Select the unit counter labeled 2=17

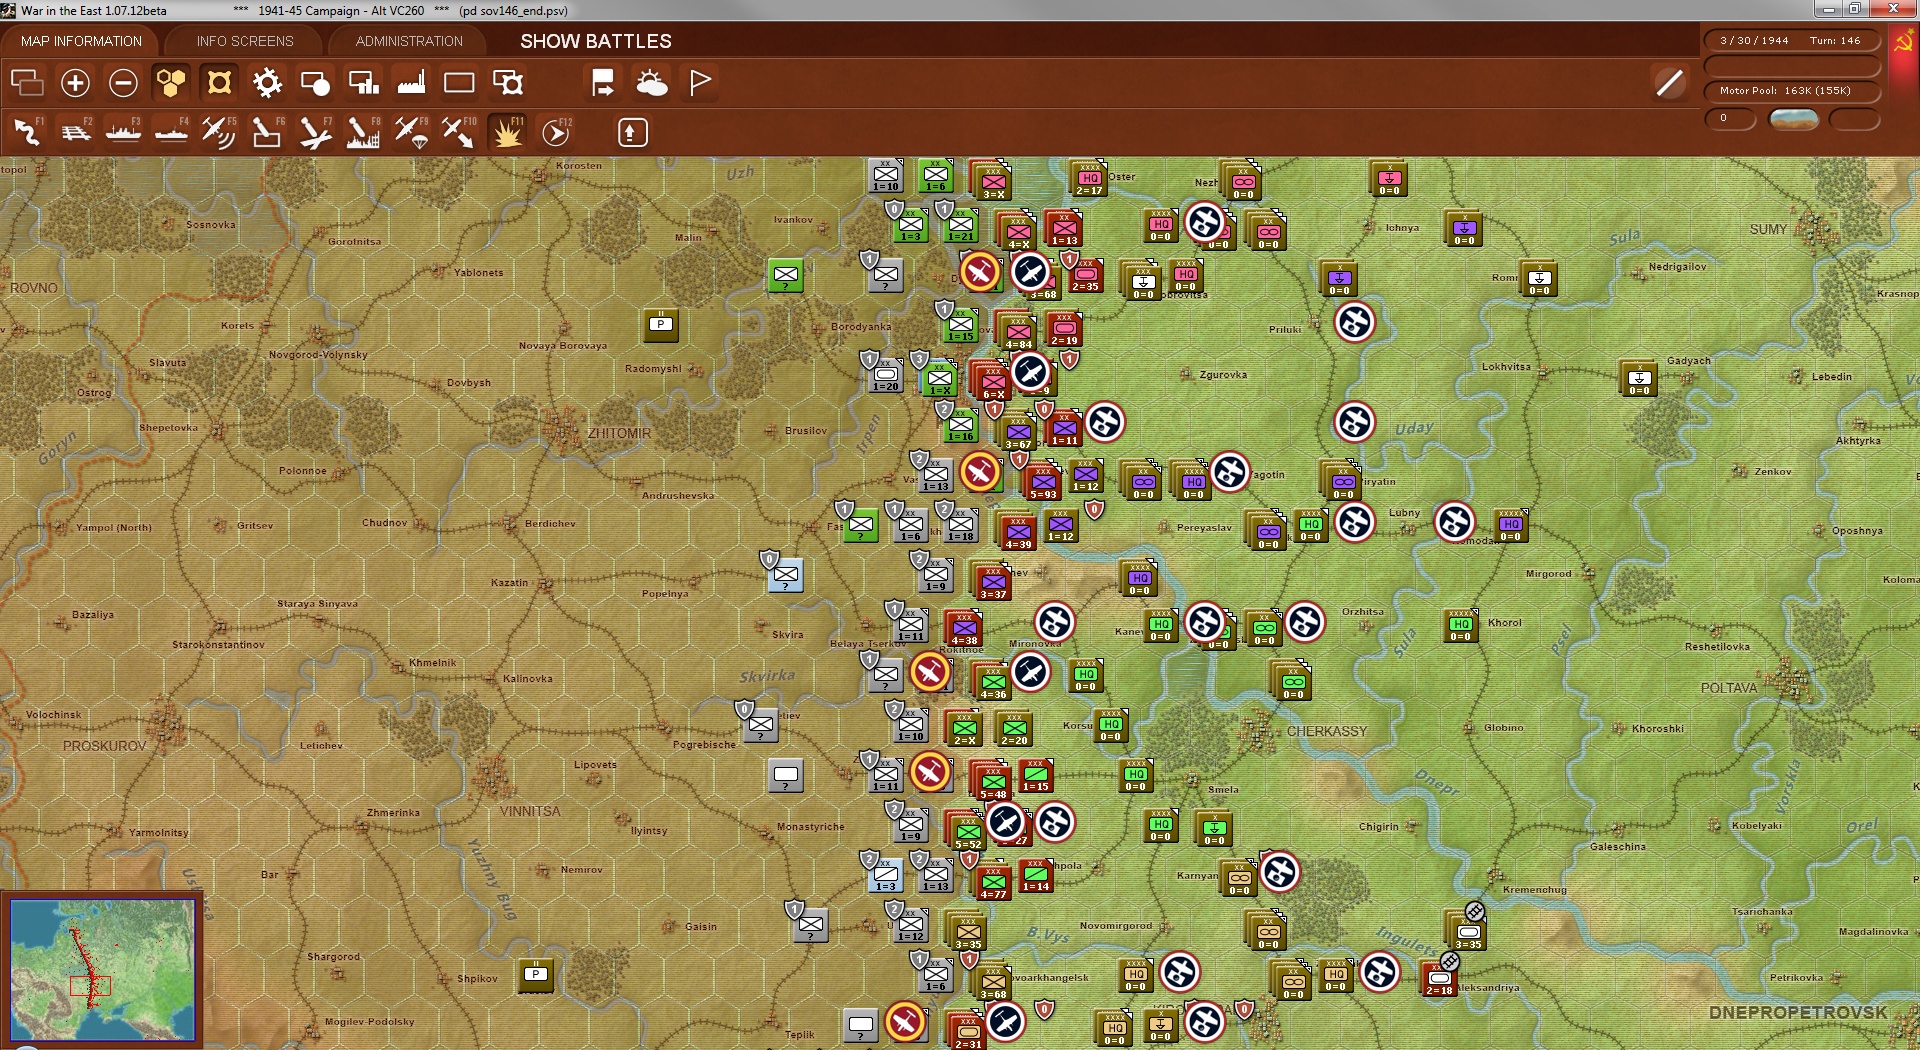click(1088, 178)
